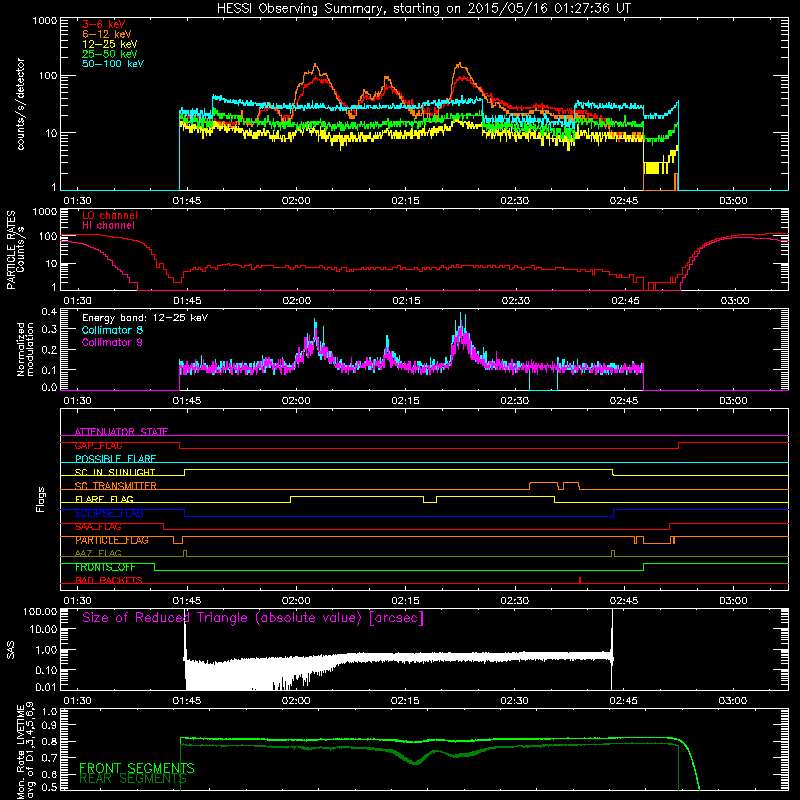Select the Collimator 9 legend entry
Viewport: 800px width, 800px height.
112,342
